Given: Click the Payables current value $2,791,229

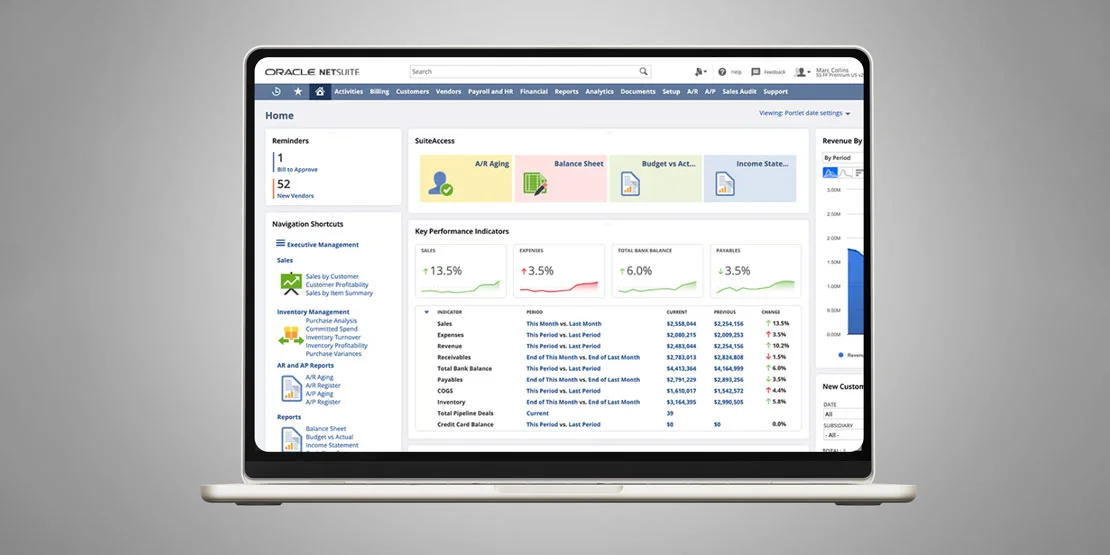Looking at the screenshot, I should [681, 379].
